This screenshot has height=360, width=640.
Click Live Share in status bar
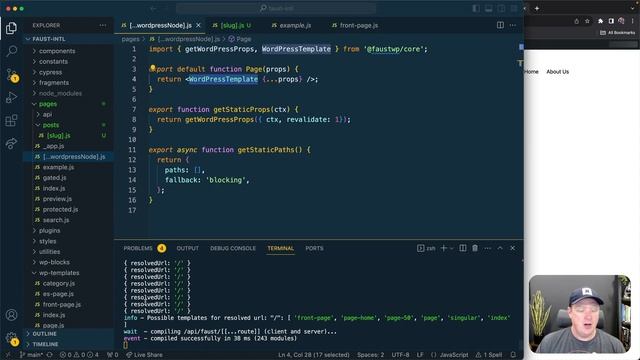[144, 355]
